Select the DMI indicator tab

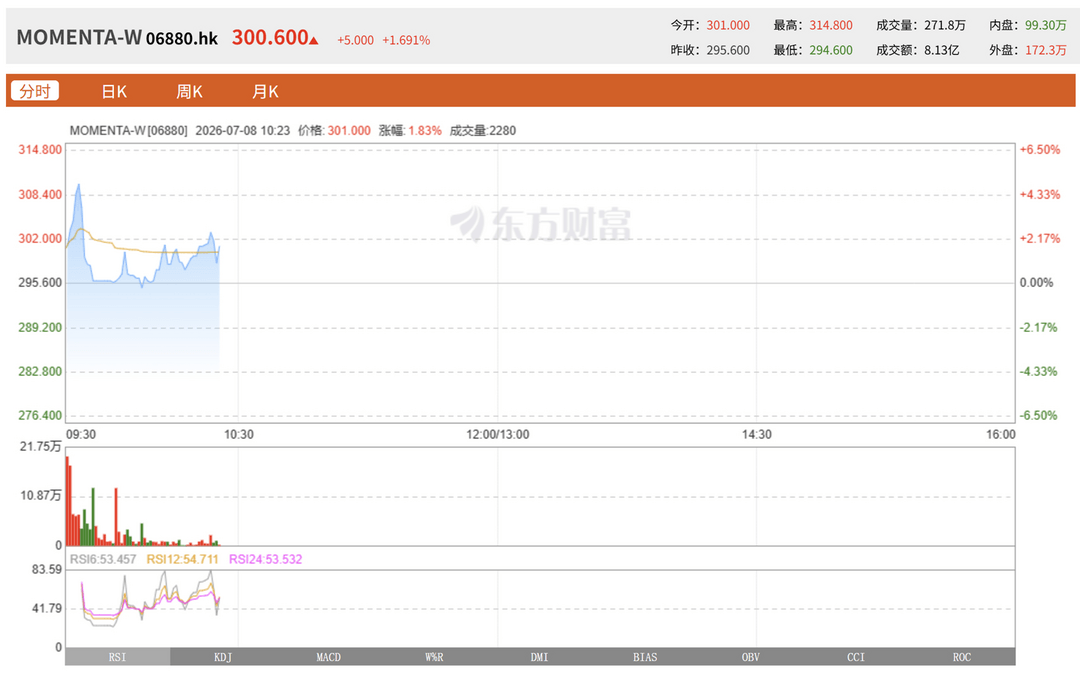(539, 657)
